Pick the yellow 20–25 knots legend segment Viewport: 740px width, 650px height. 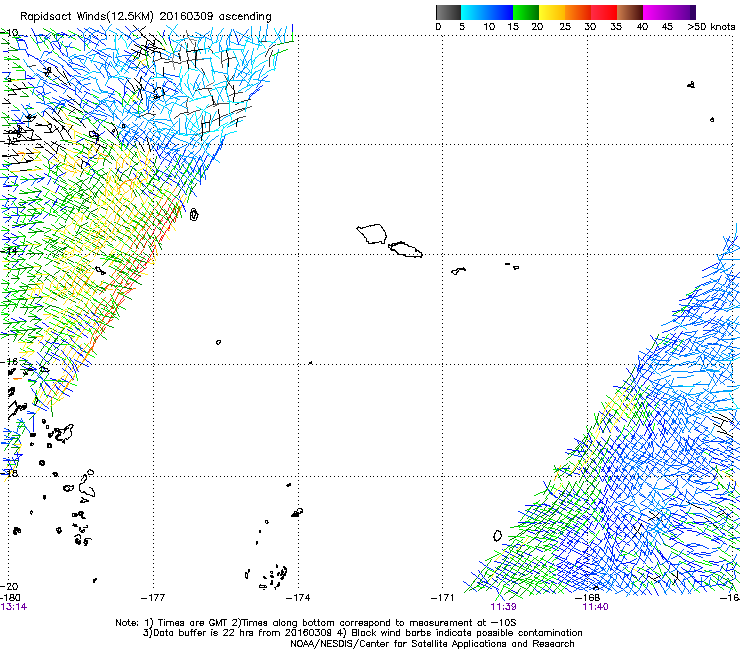click(x=552, y=12)
